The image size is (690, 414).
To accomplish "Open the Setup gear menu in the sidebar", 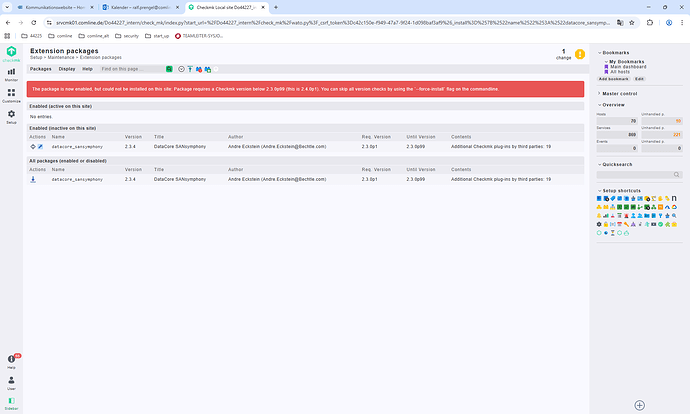I will click(x=11, y=117).
